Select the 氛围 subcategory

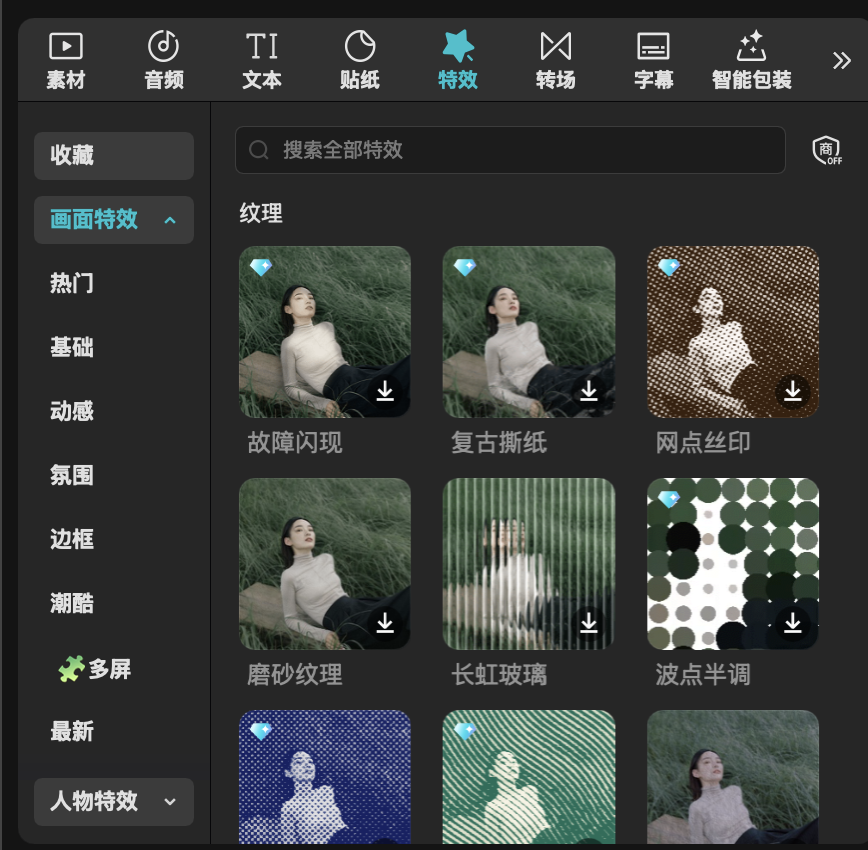(72, 476)
